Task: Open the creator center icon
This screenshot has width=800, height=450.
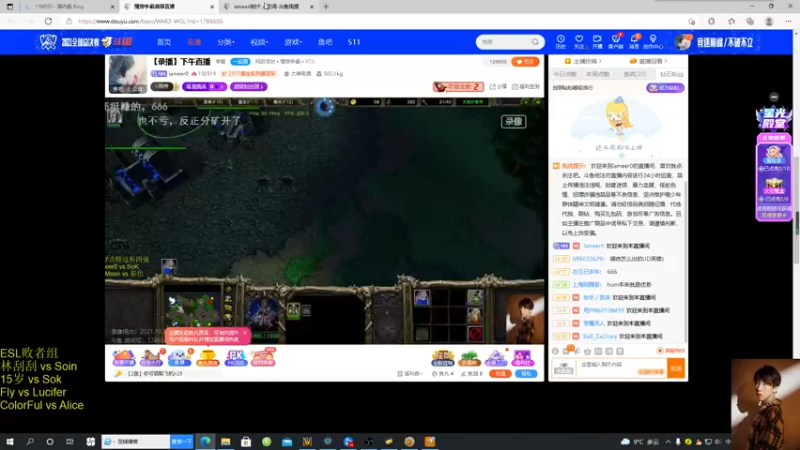Action: tap(653, 41)
